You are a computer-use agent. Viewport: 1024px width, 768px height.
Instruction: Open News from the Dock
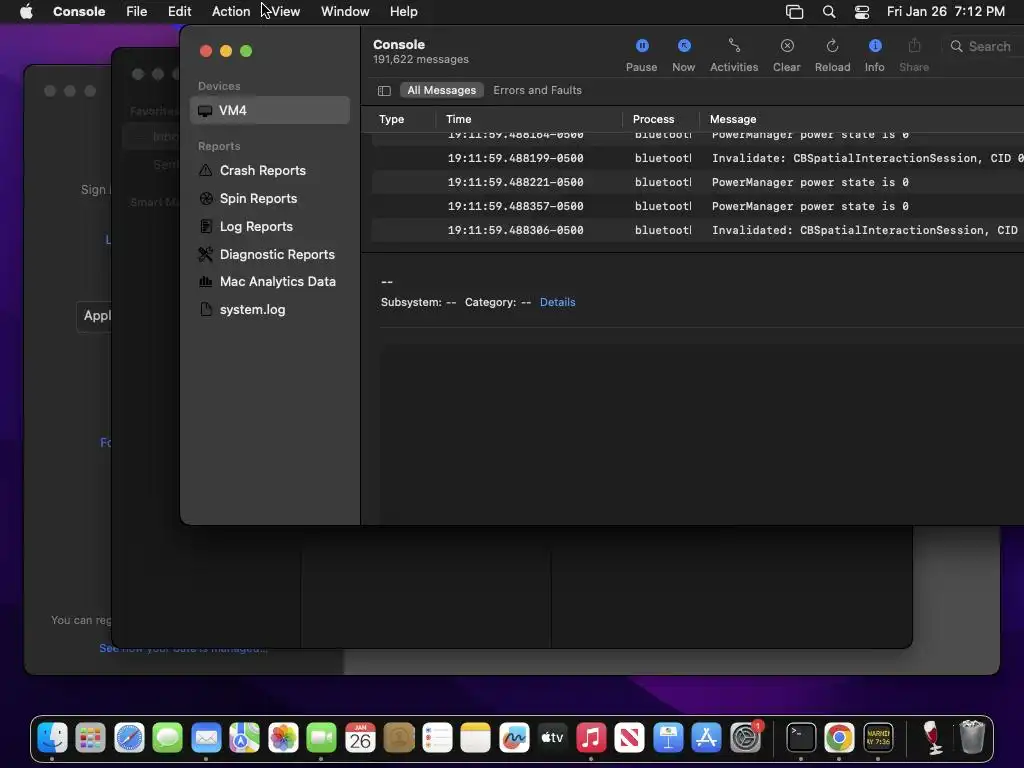630,738
